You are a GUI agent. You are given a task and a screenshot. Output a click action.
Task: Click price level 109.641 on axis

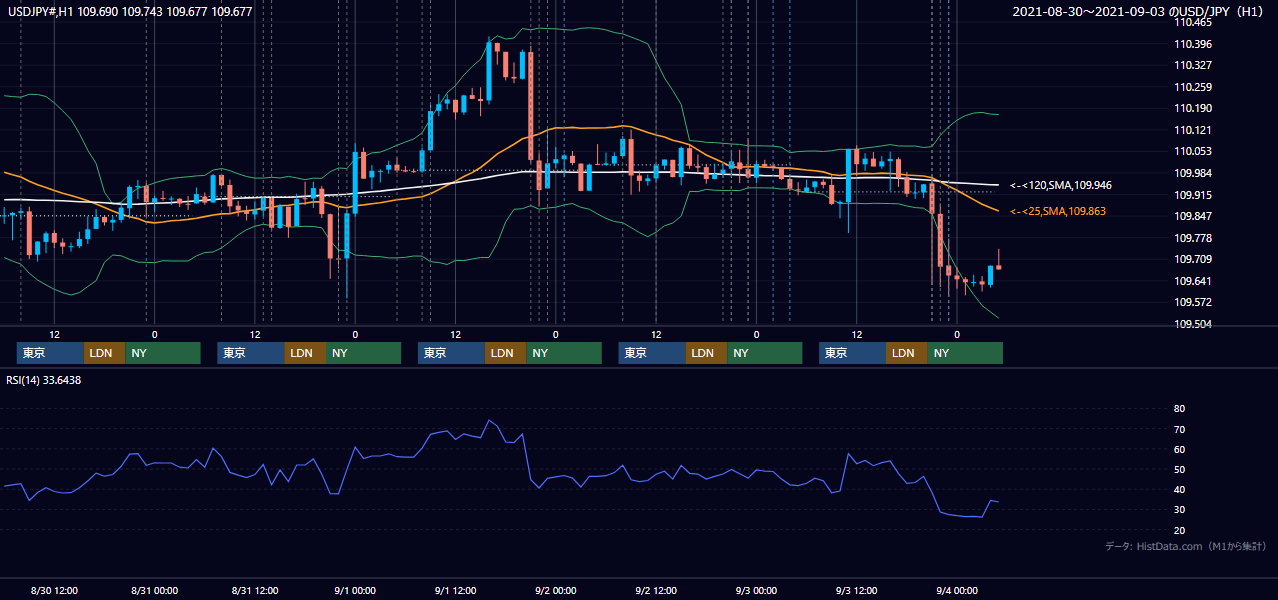click(x=1193, y=281)
